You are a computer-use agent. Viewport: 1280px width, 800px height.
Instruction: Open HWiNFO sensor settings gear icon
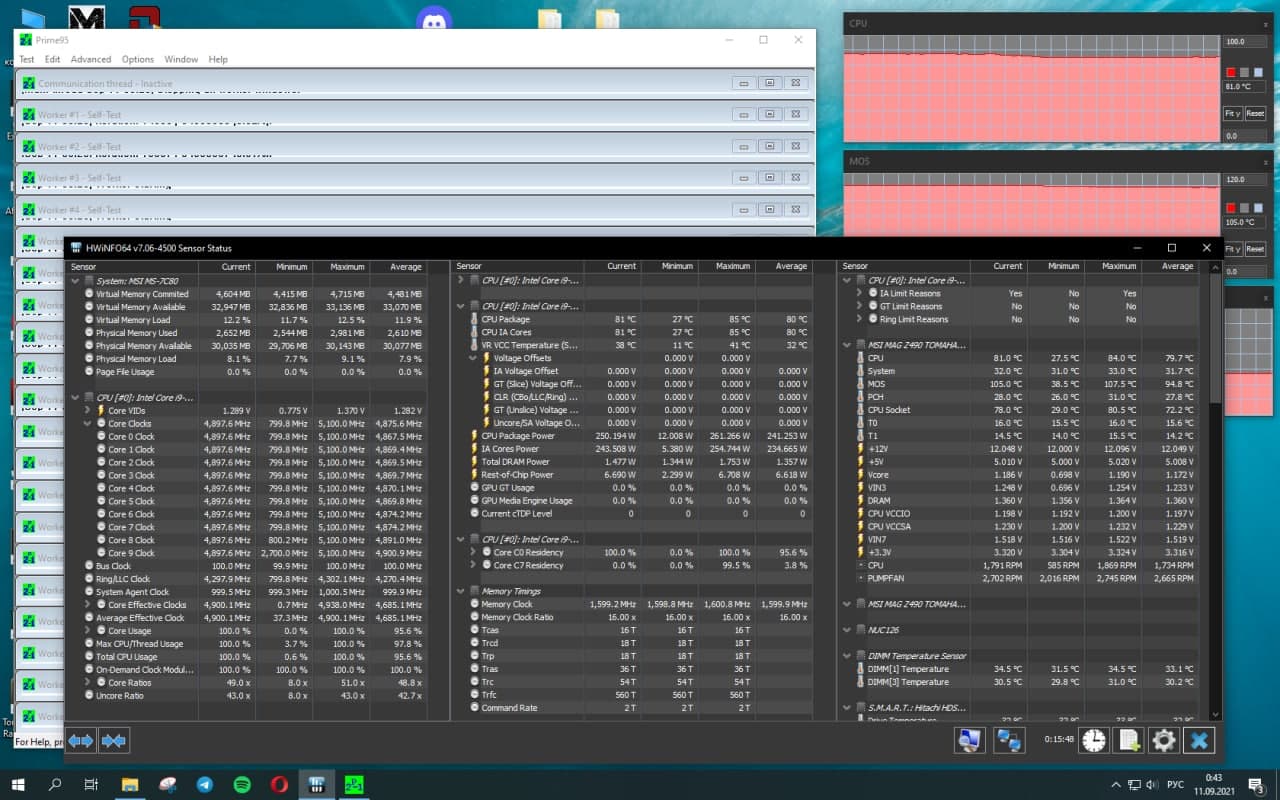tap(1164, 740)
